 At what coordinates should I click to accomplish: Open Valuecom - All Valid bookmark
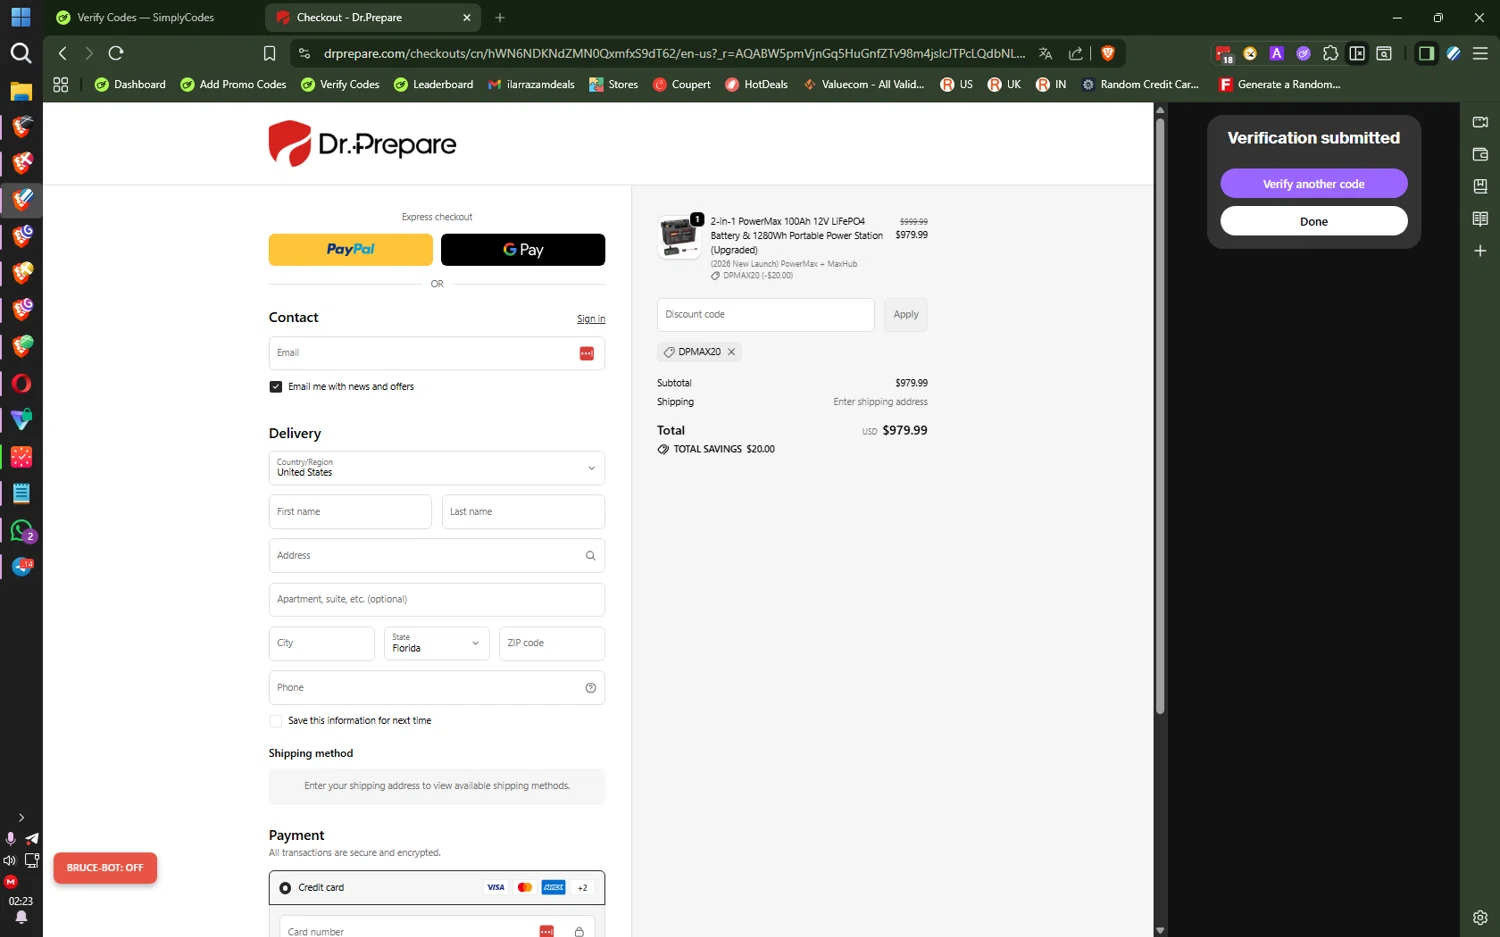[864, 85]
